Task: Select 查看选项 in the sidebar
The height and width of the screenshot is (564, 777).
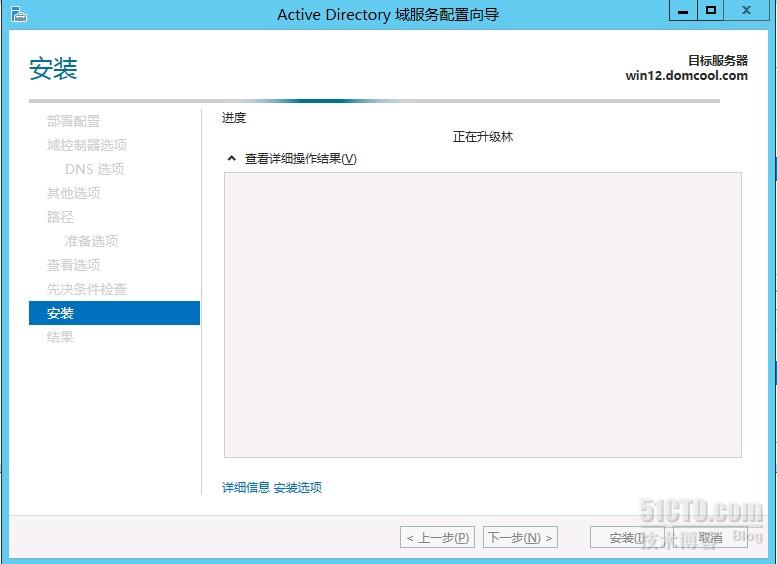Action: (x=73, y=265)
